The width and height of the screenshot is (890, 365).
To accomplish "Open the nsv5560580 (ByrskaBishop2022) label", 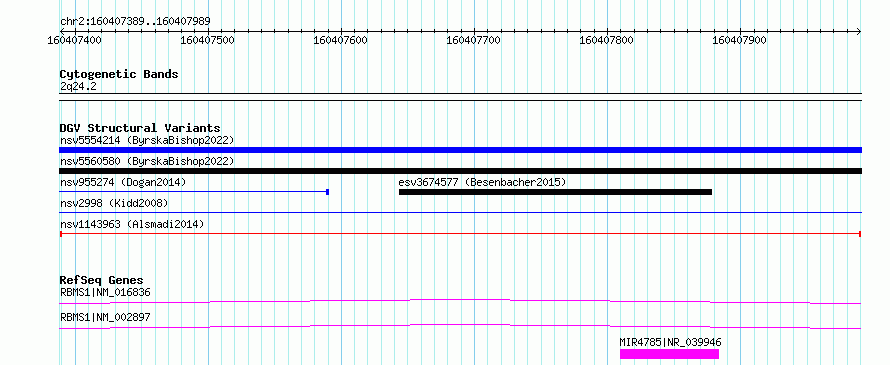I will coord(147,161).
